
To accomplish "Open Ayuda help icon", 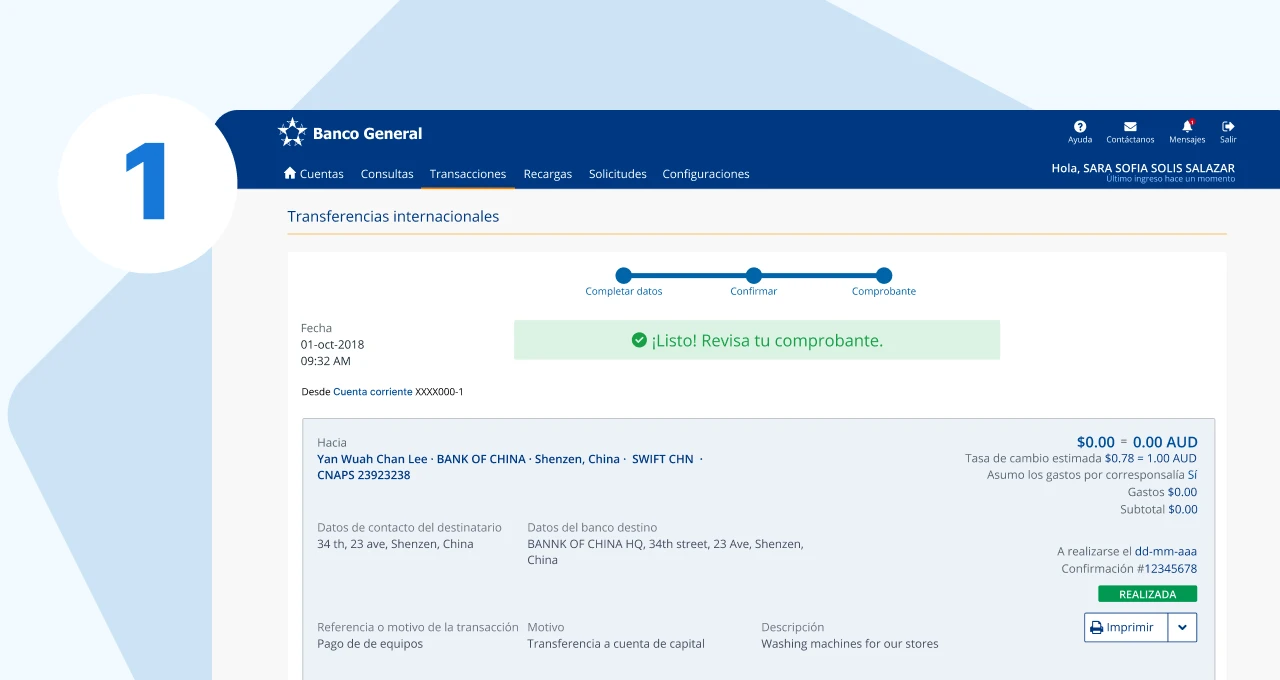I will [x=1080, y=127].
